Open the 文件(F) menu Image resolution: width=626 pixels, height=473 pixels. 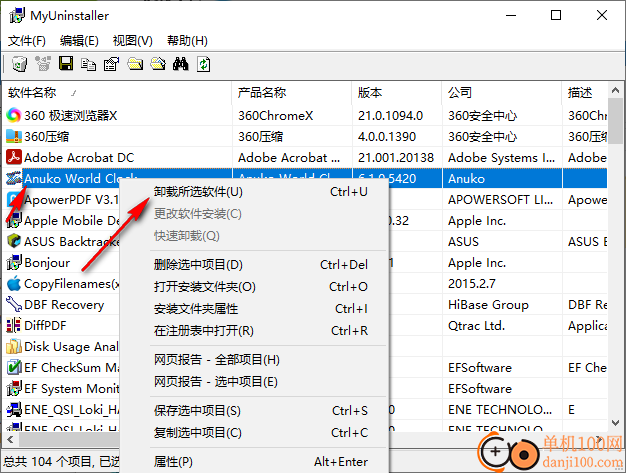click(27, 41)
